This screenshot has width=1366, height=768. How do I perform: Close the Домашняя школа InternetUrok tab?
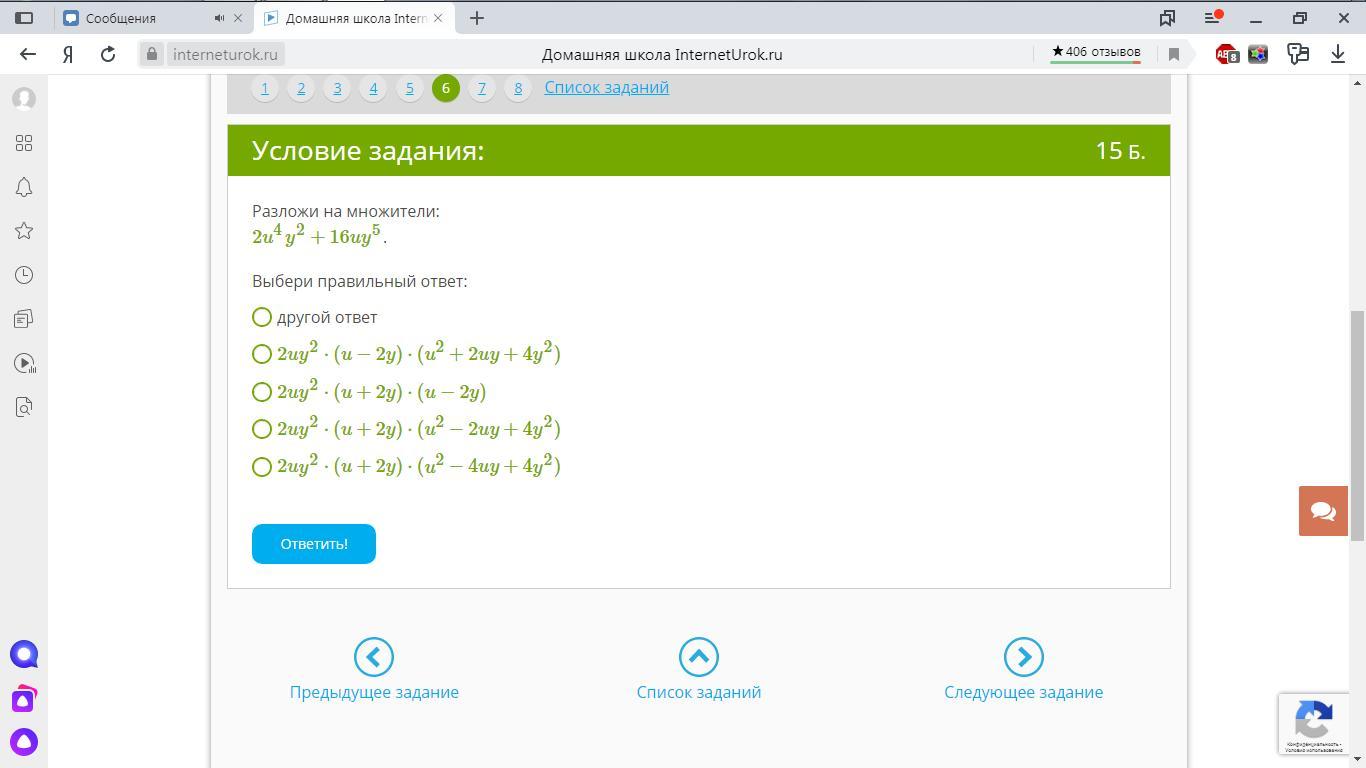tap(437, 18)
